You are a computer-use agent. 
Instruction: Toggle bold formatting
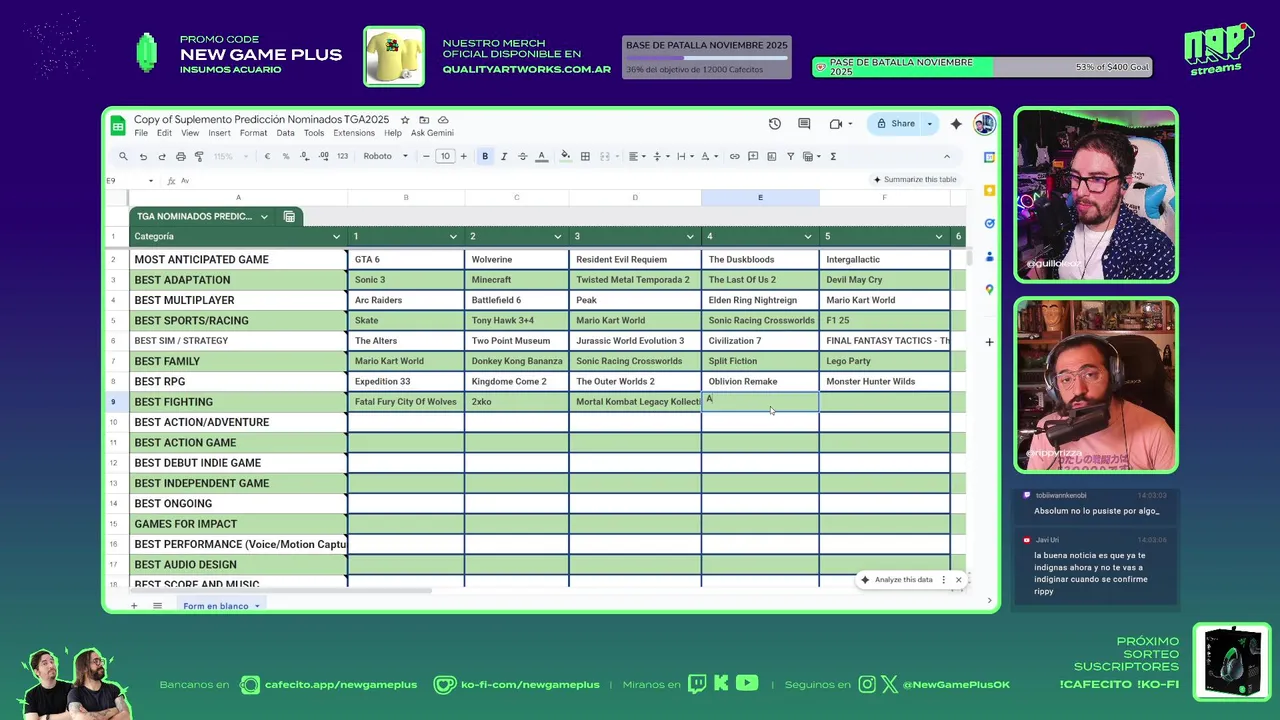click(485, 156)
